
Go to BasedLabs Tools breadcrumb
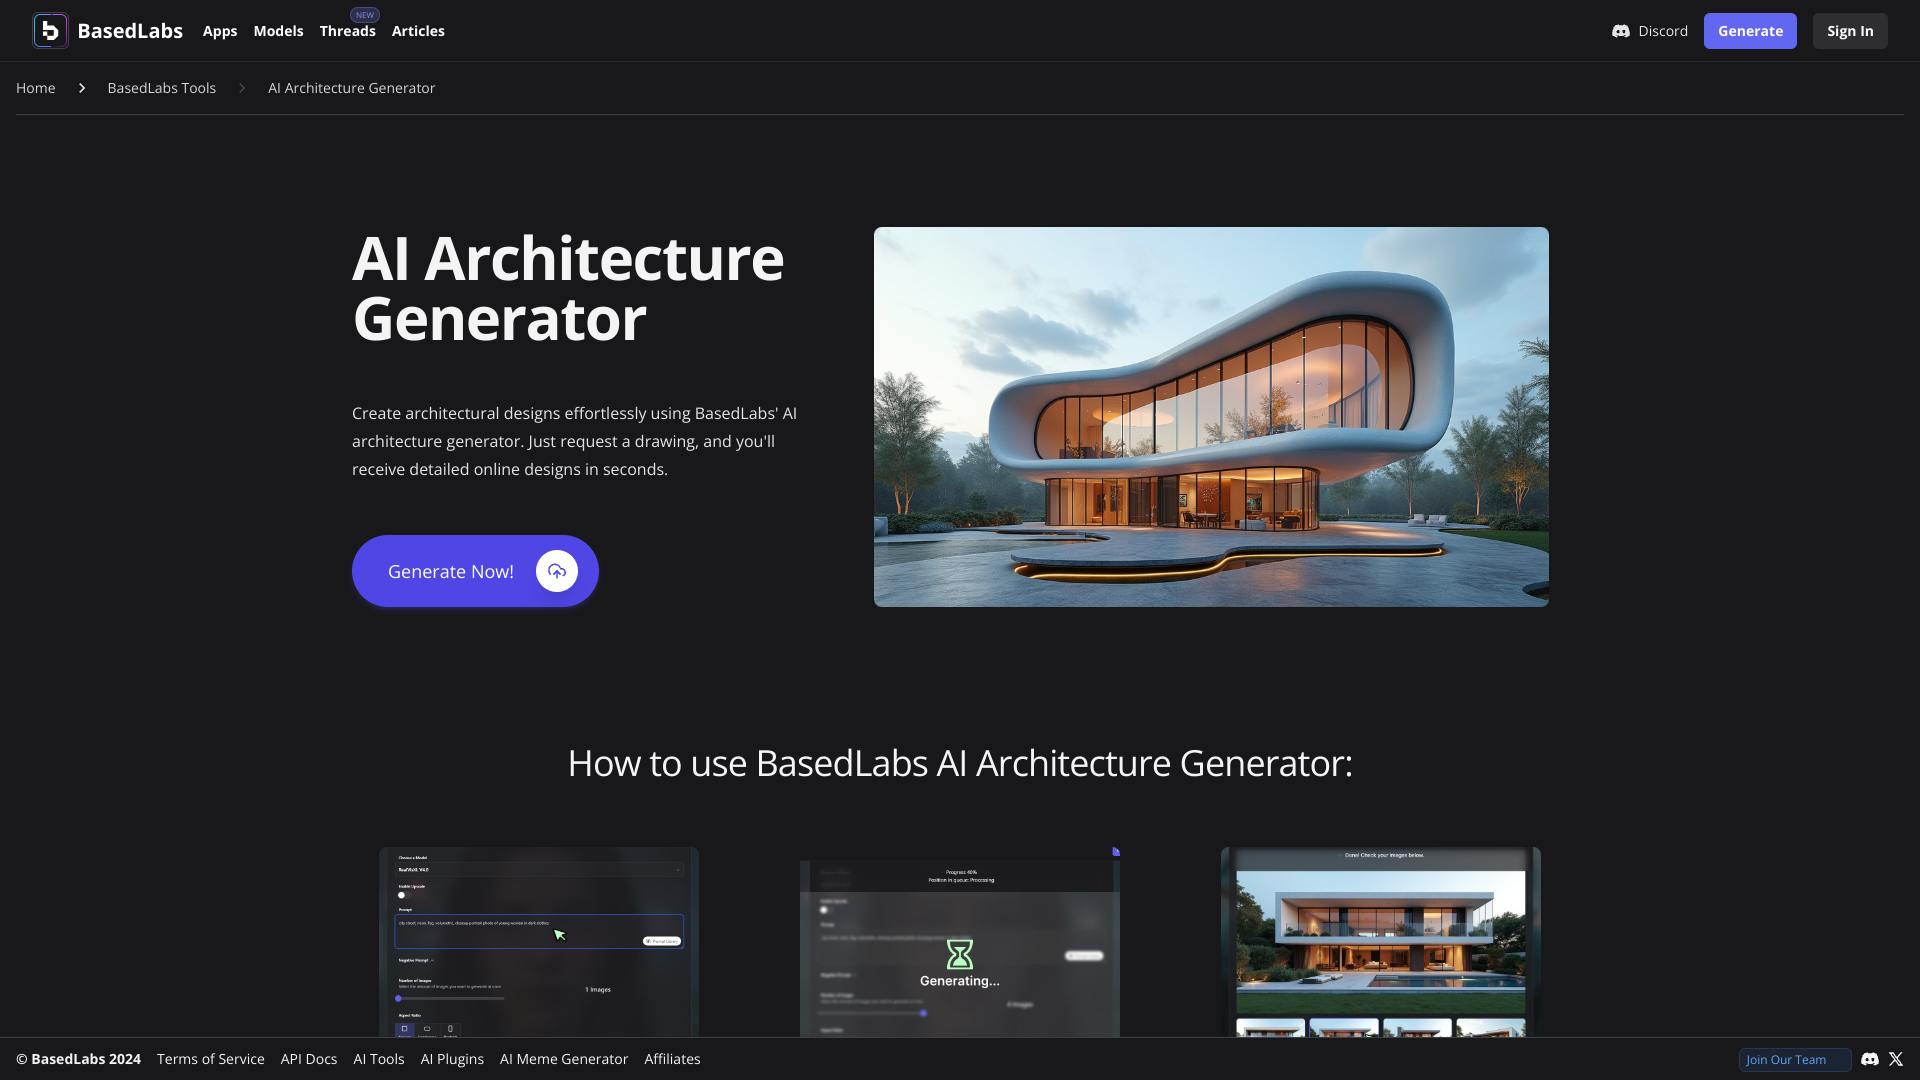tap(162, 88)
